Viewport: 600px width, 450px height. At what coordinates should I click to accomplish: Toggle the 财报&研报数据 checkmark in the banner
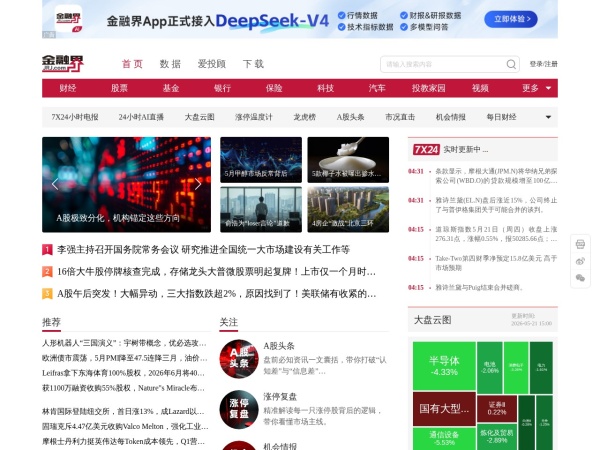coord(404,15)
